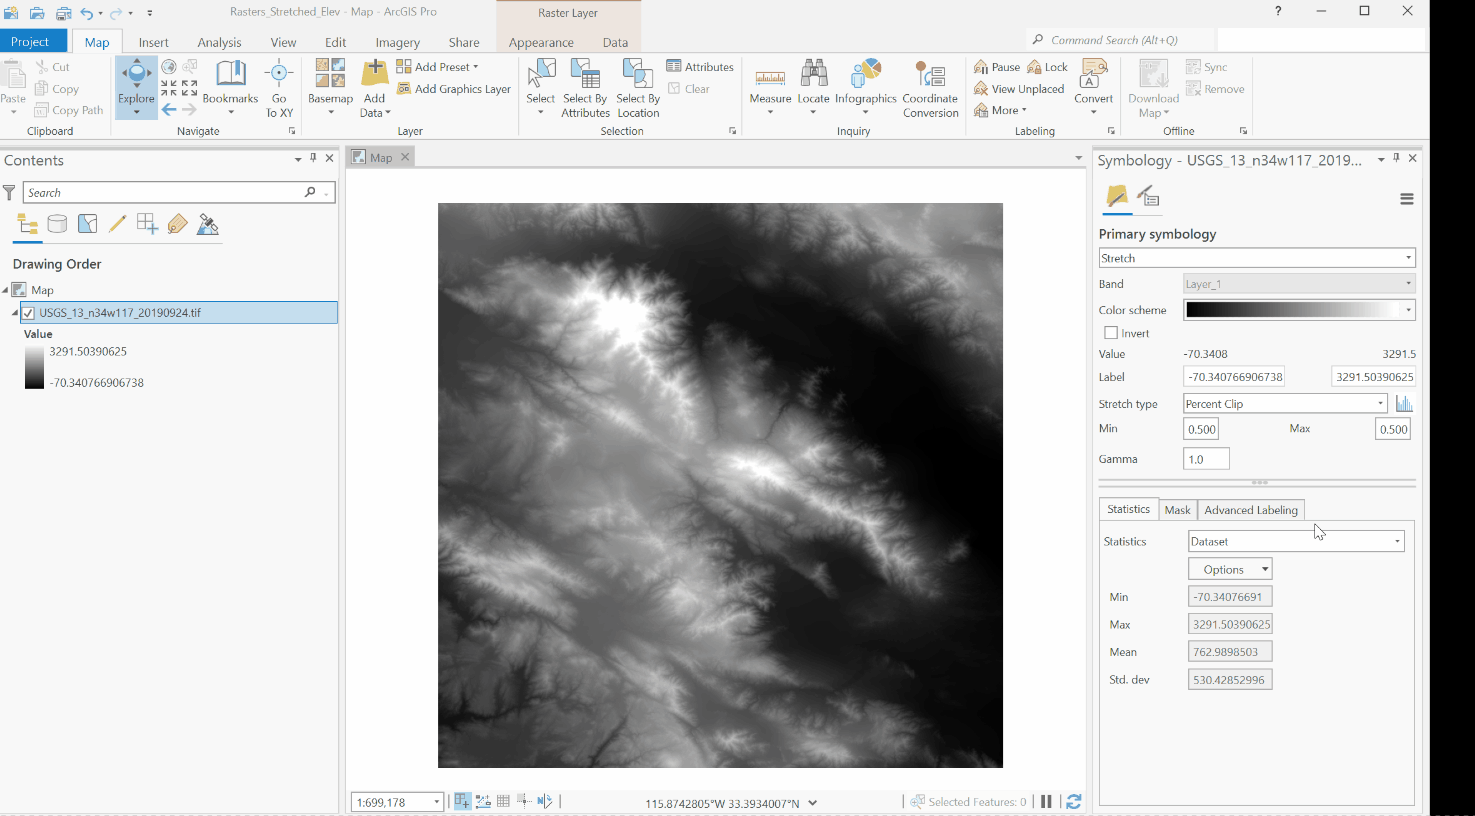1475x816 pixels.
Task: List layers by editing pencil icon
Action: [x=117, y=224]
